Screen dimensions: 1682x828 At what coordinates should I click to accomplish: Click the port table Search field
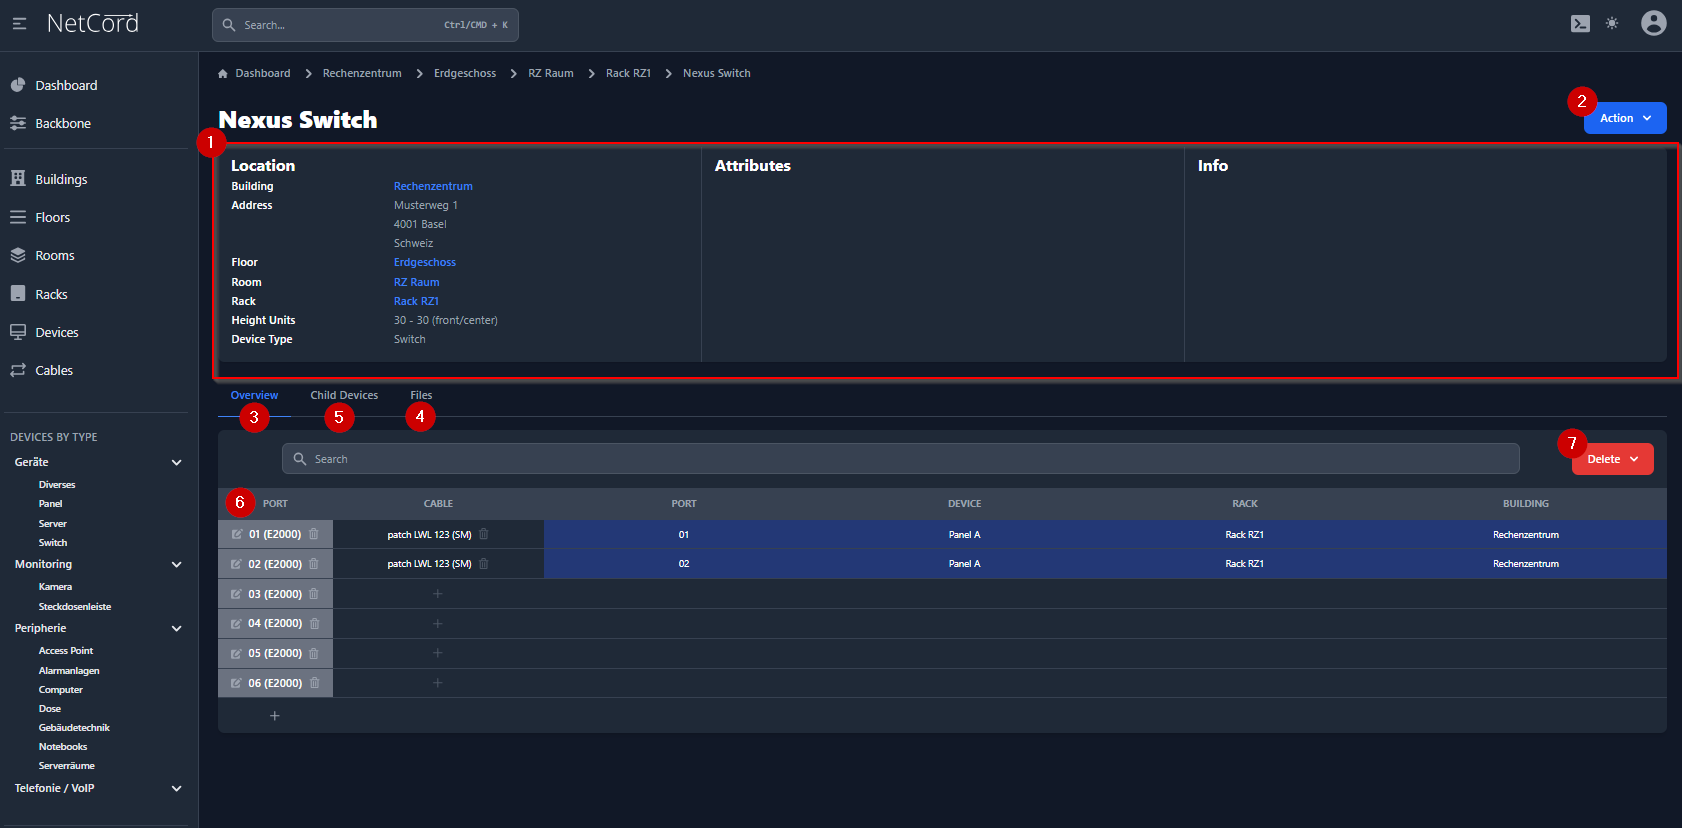900,459
